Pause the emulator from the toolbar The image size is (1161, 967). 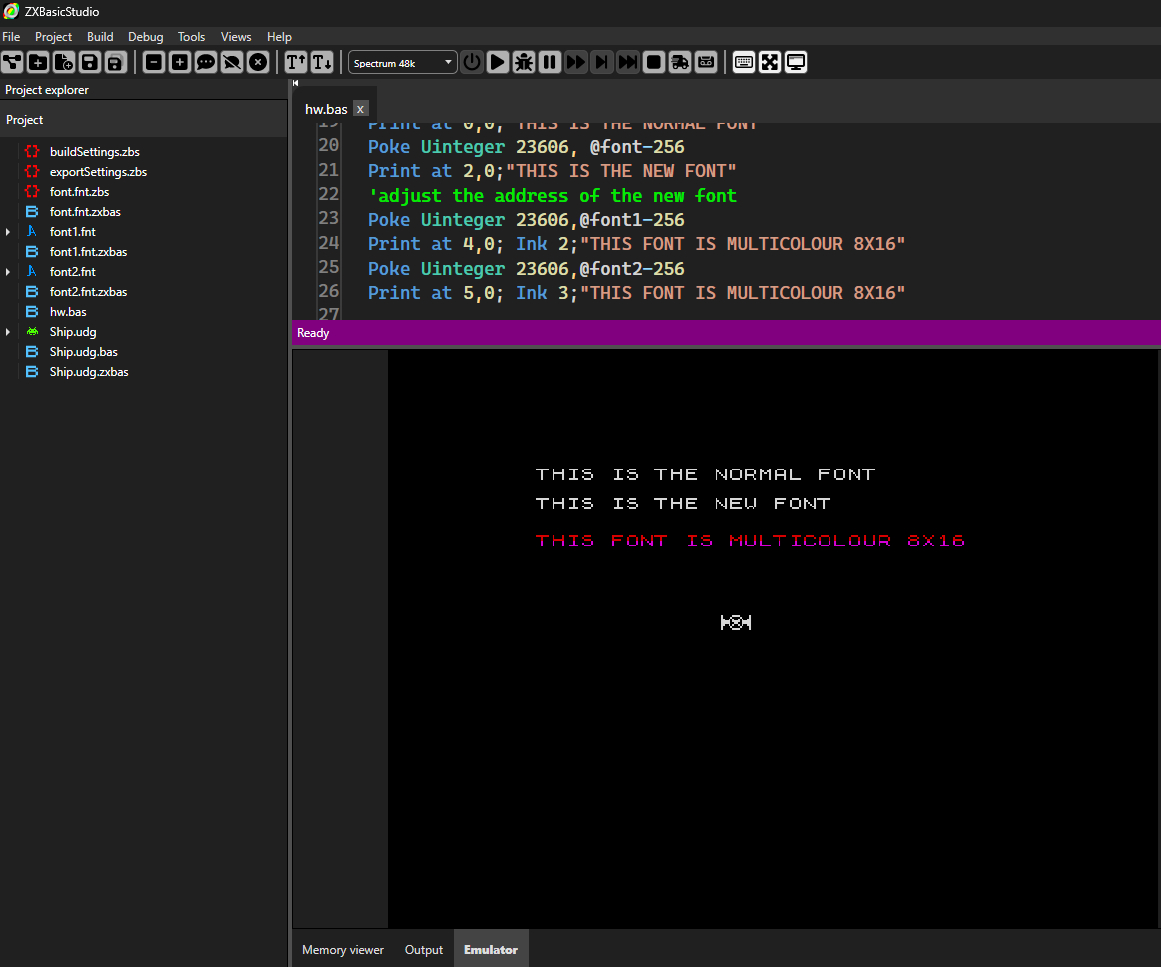click(x=550, y=62)
